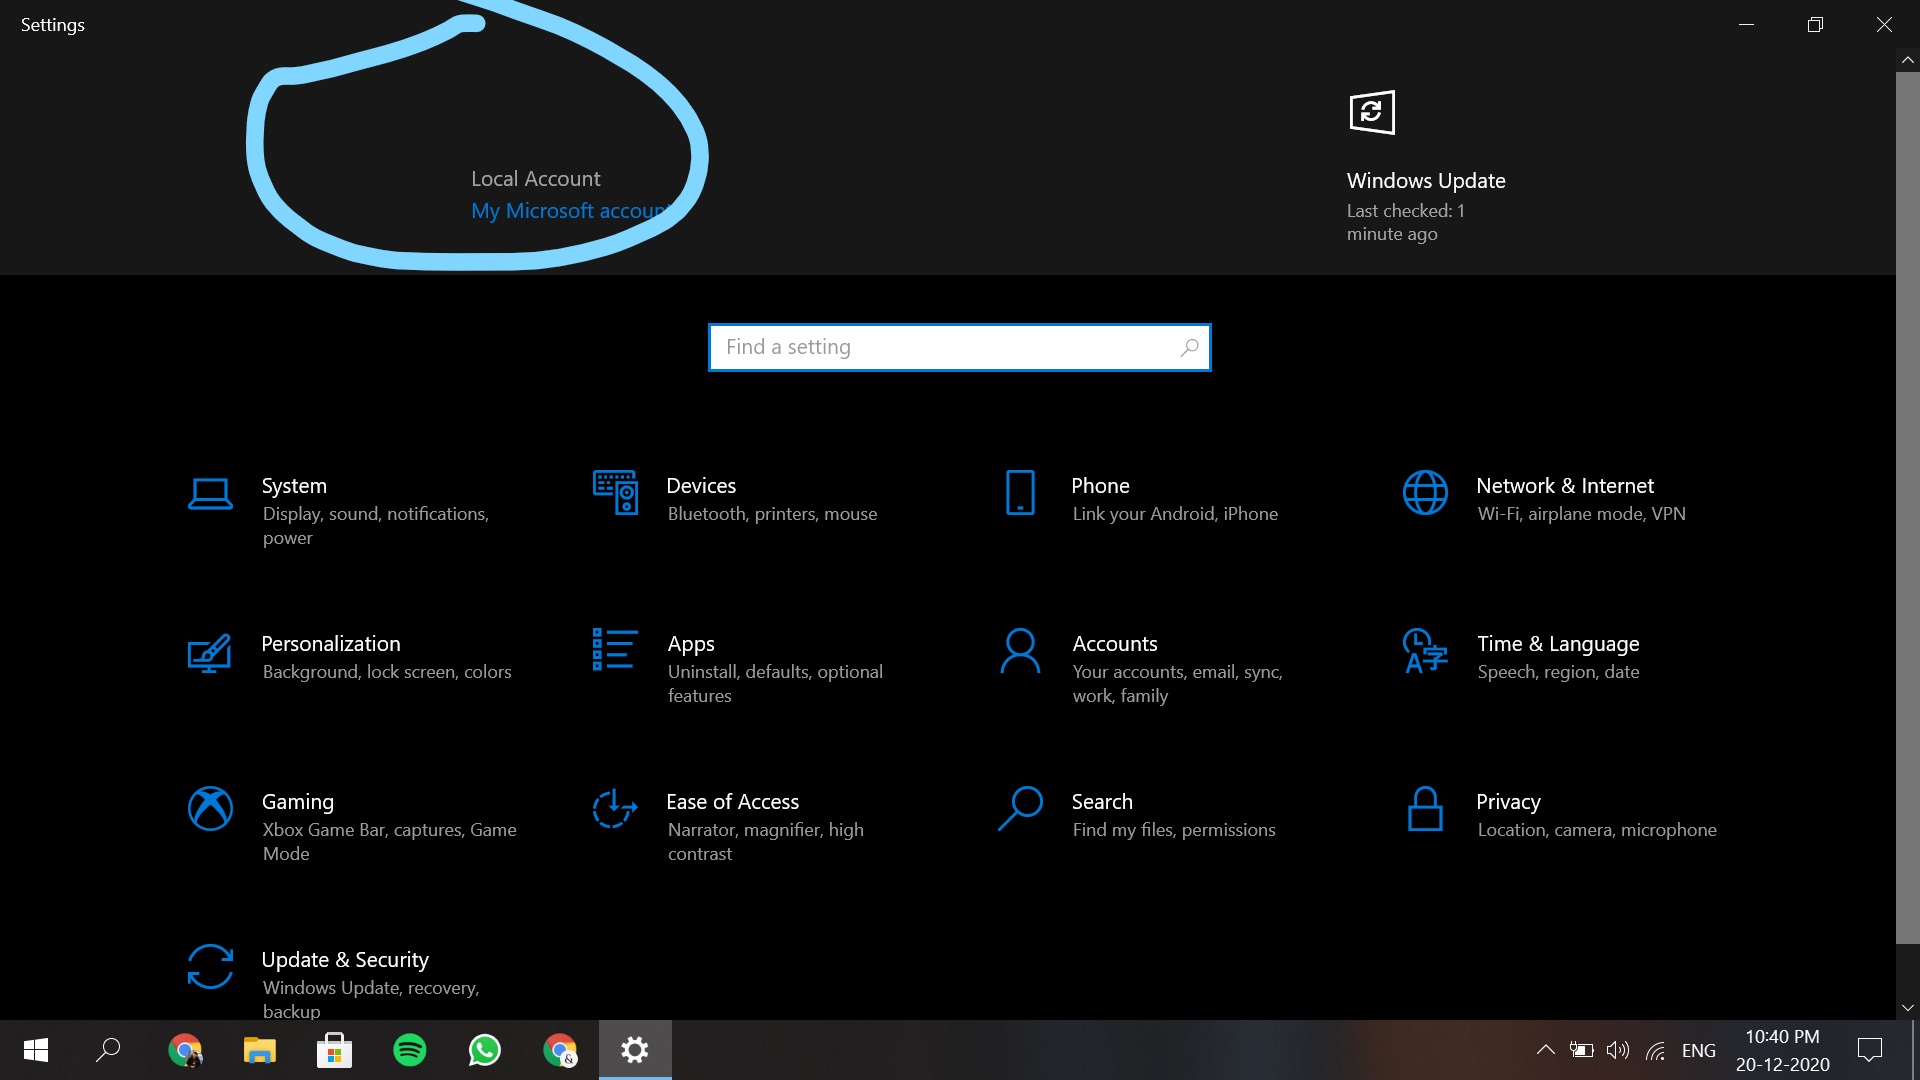Open Network & Internet settings title
Image resolution: width=1920 pixels, height=1080 pixels.
1565,486
